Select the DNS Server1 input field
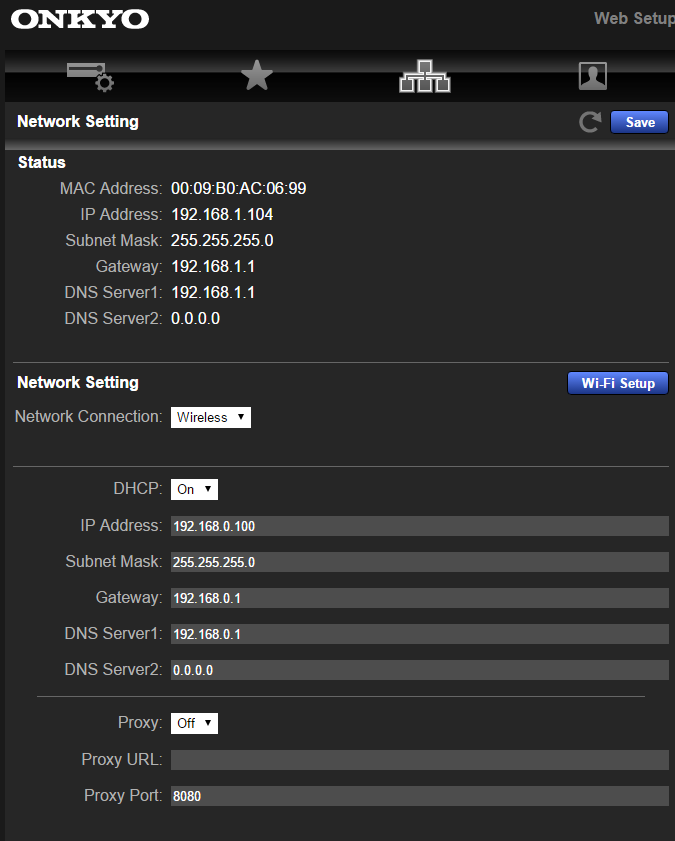Viewport: 675px width, 841px height. [x=420, y=634]
